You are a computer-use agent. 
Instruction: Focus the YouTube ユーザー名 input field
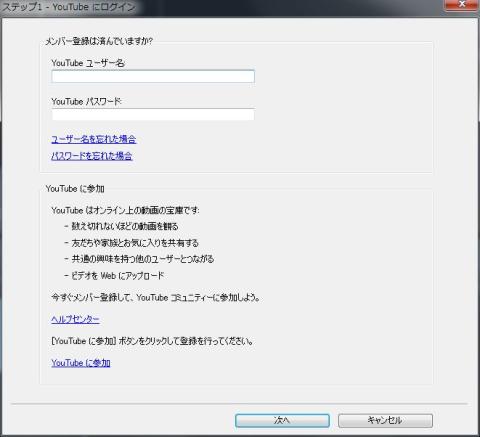[x=153, y=76]
